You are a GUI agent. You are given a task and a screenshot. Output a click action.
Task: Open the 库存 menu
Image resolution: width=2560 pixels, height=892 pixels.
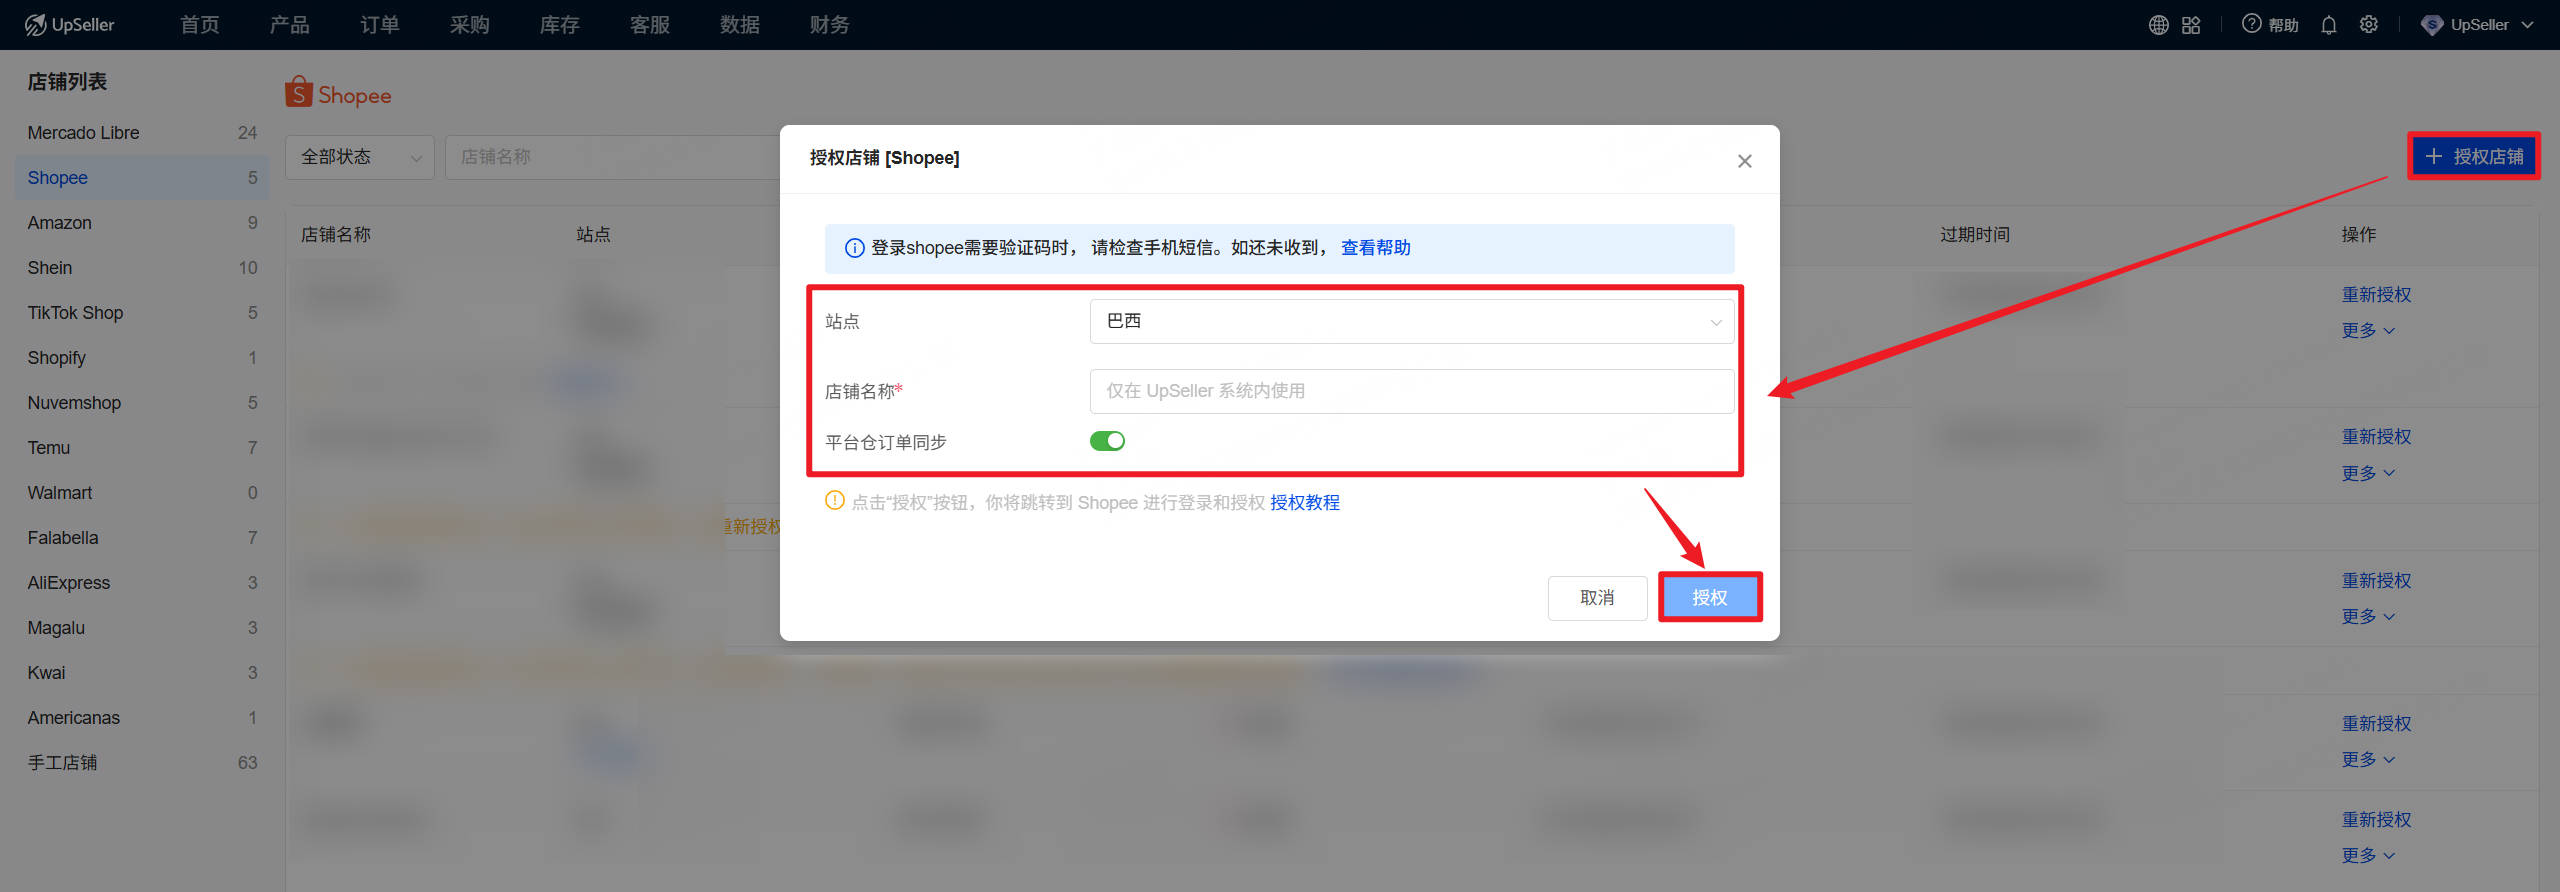[x=560, y=25]
